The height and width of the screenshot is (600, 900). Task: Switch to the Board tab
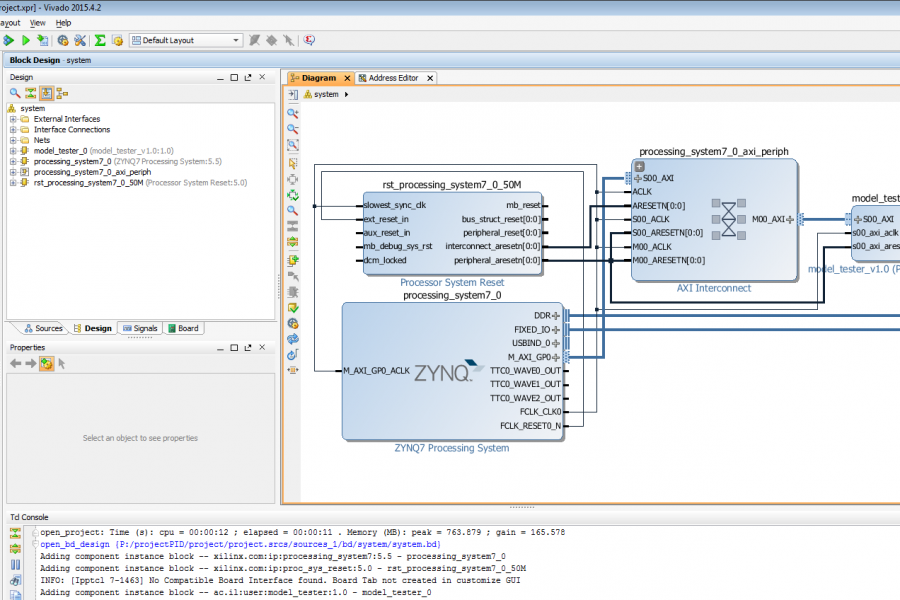tap(183, 328)
